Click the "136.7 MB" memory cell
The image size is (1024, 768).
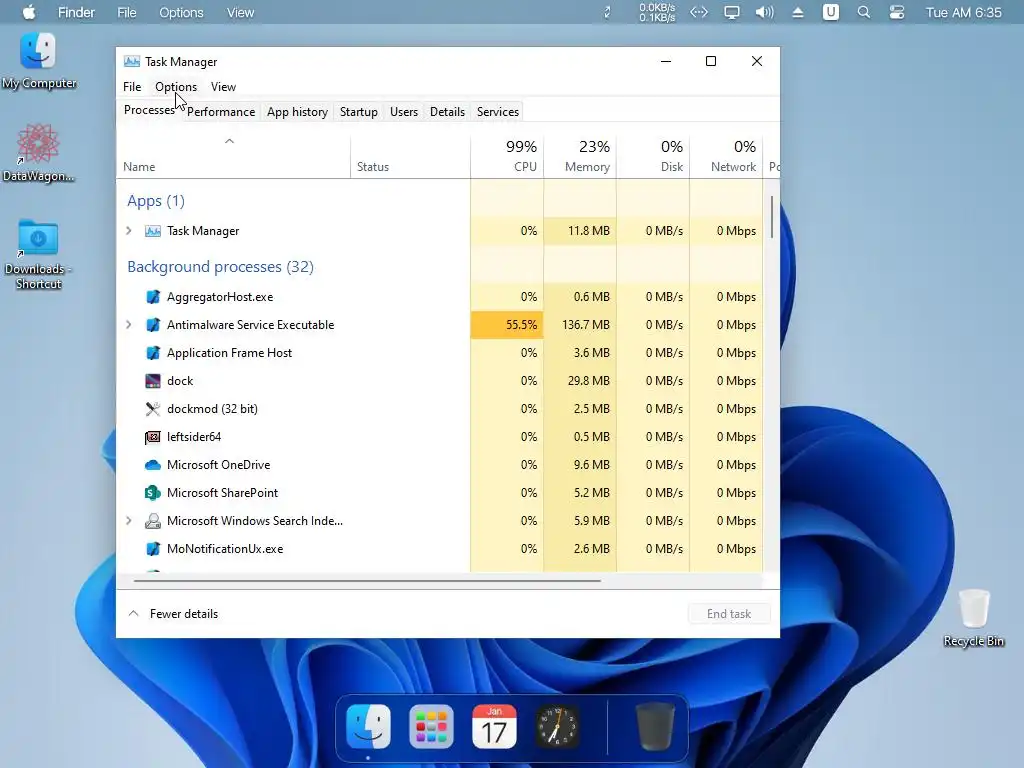coord(580,325)
